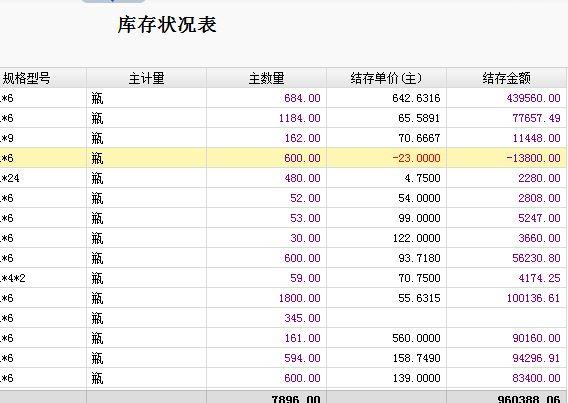Select quantity 59.00
The height and width of the screenshot is (403, 568).
266,278
